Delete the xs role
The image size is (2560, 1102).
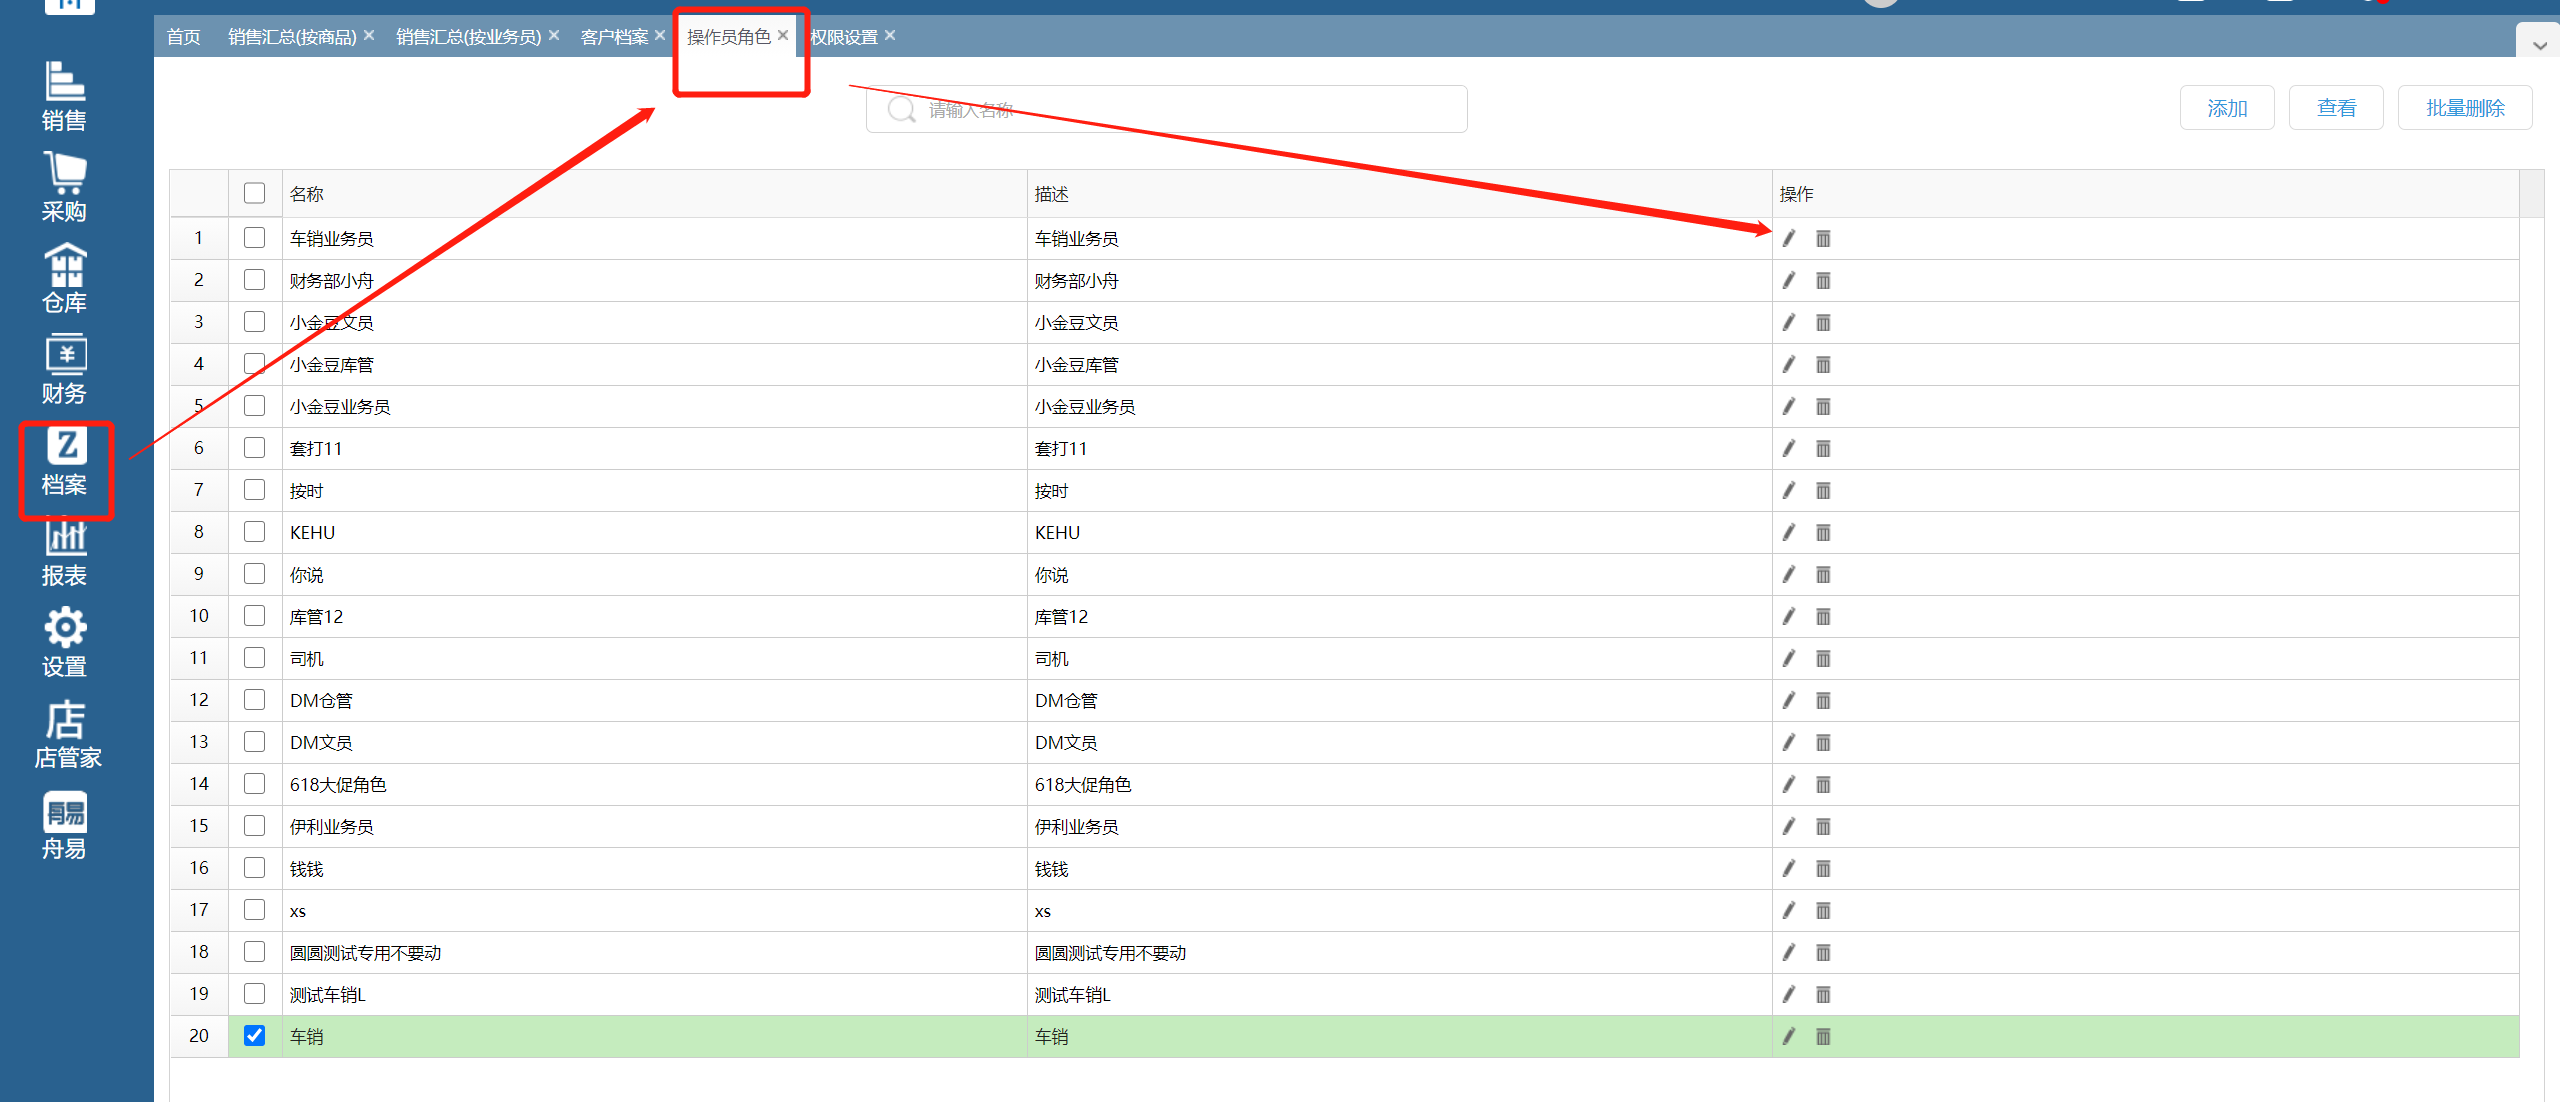tap(1823, 910)
